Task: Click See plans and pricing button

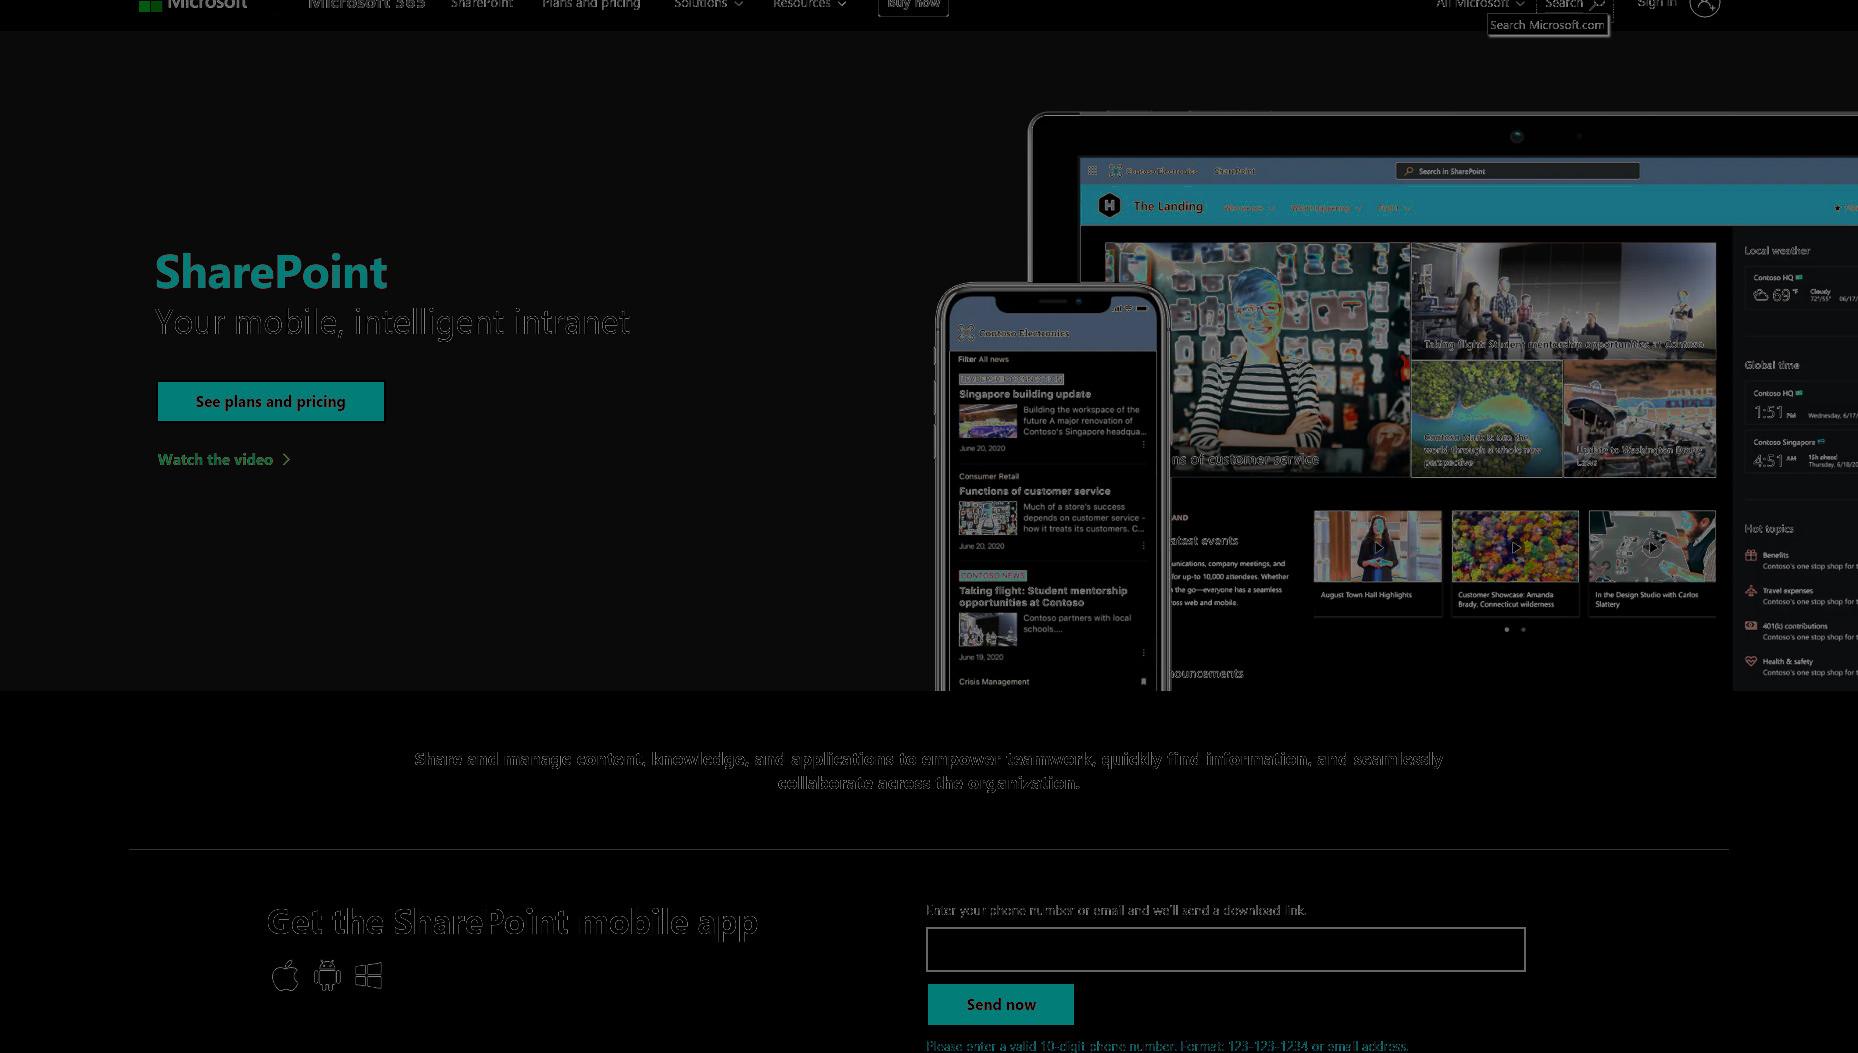Action: point(271,401)
